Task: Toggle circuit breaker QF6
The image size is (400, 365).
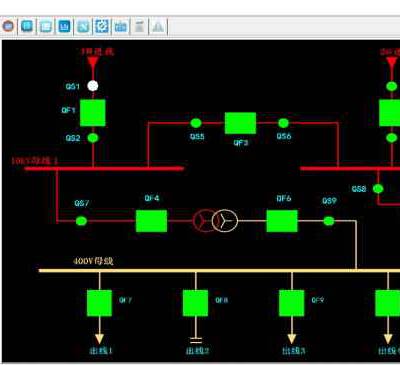Action: tap(282, 221)
